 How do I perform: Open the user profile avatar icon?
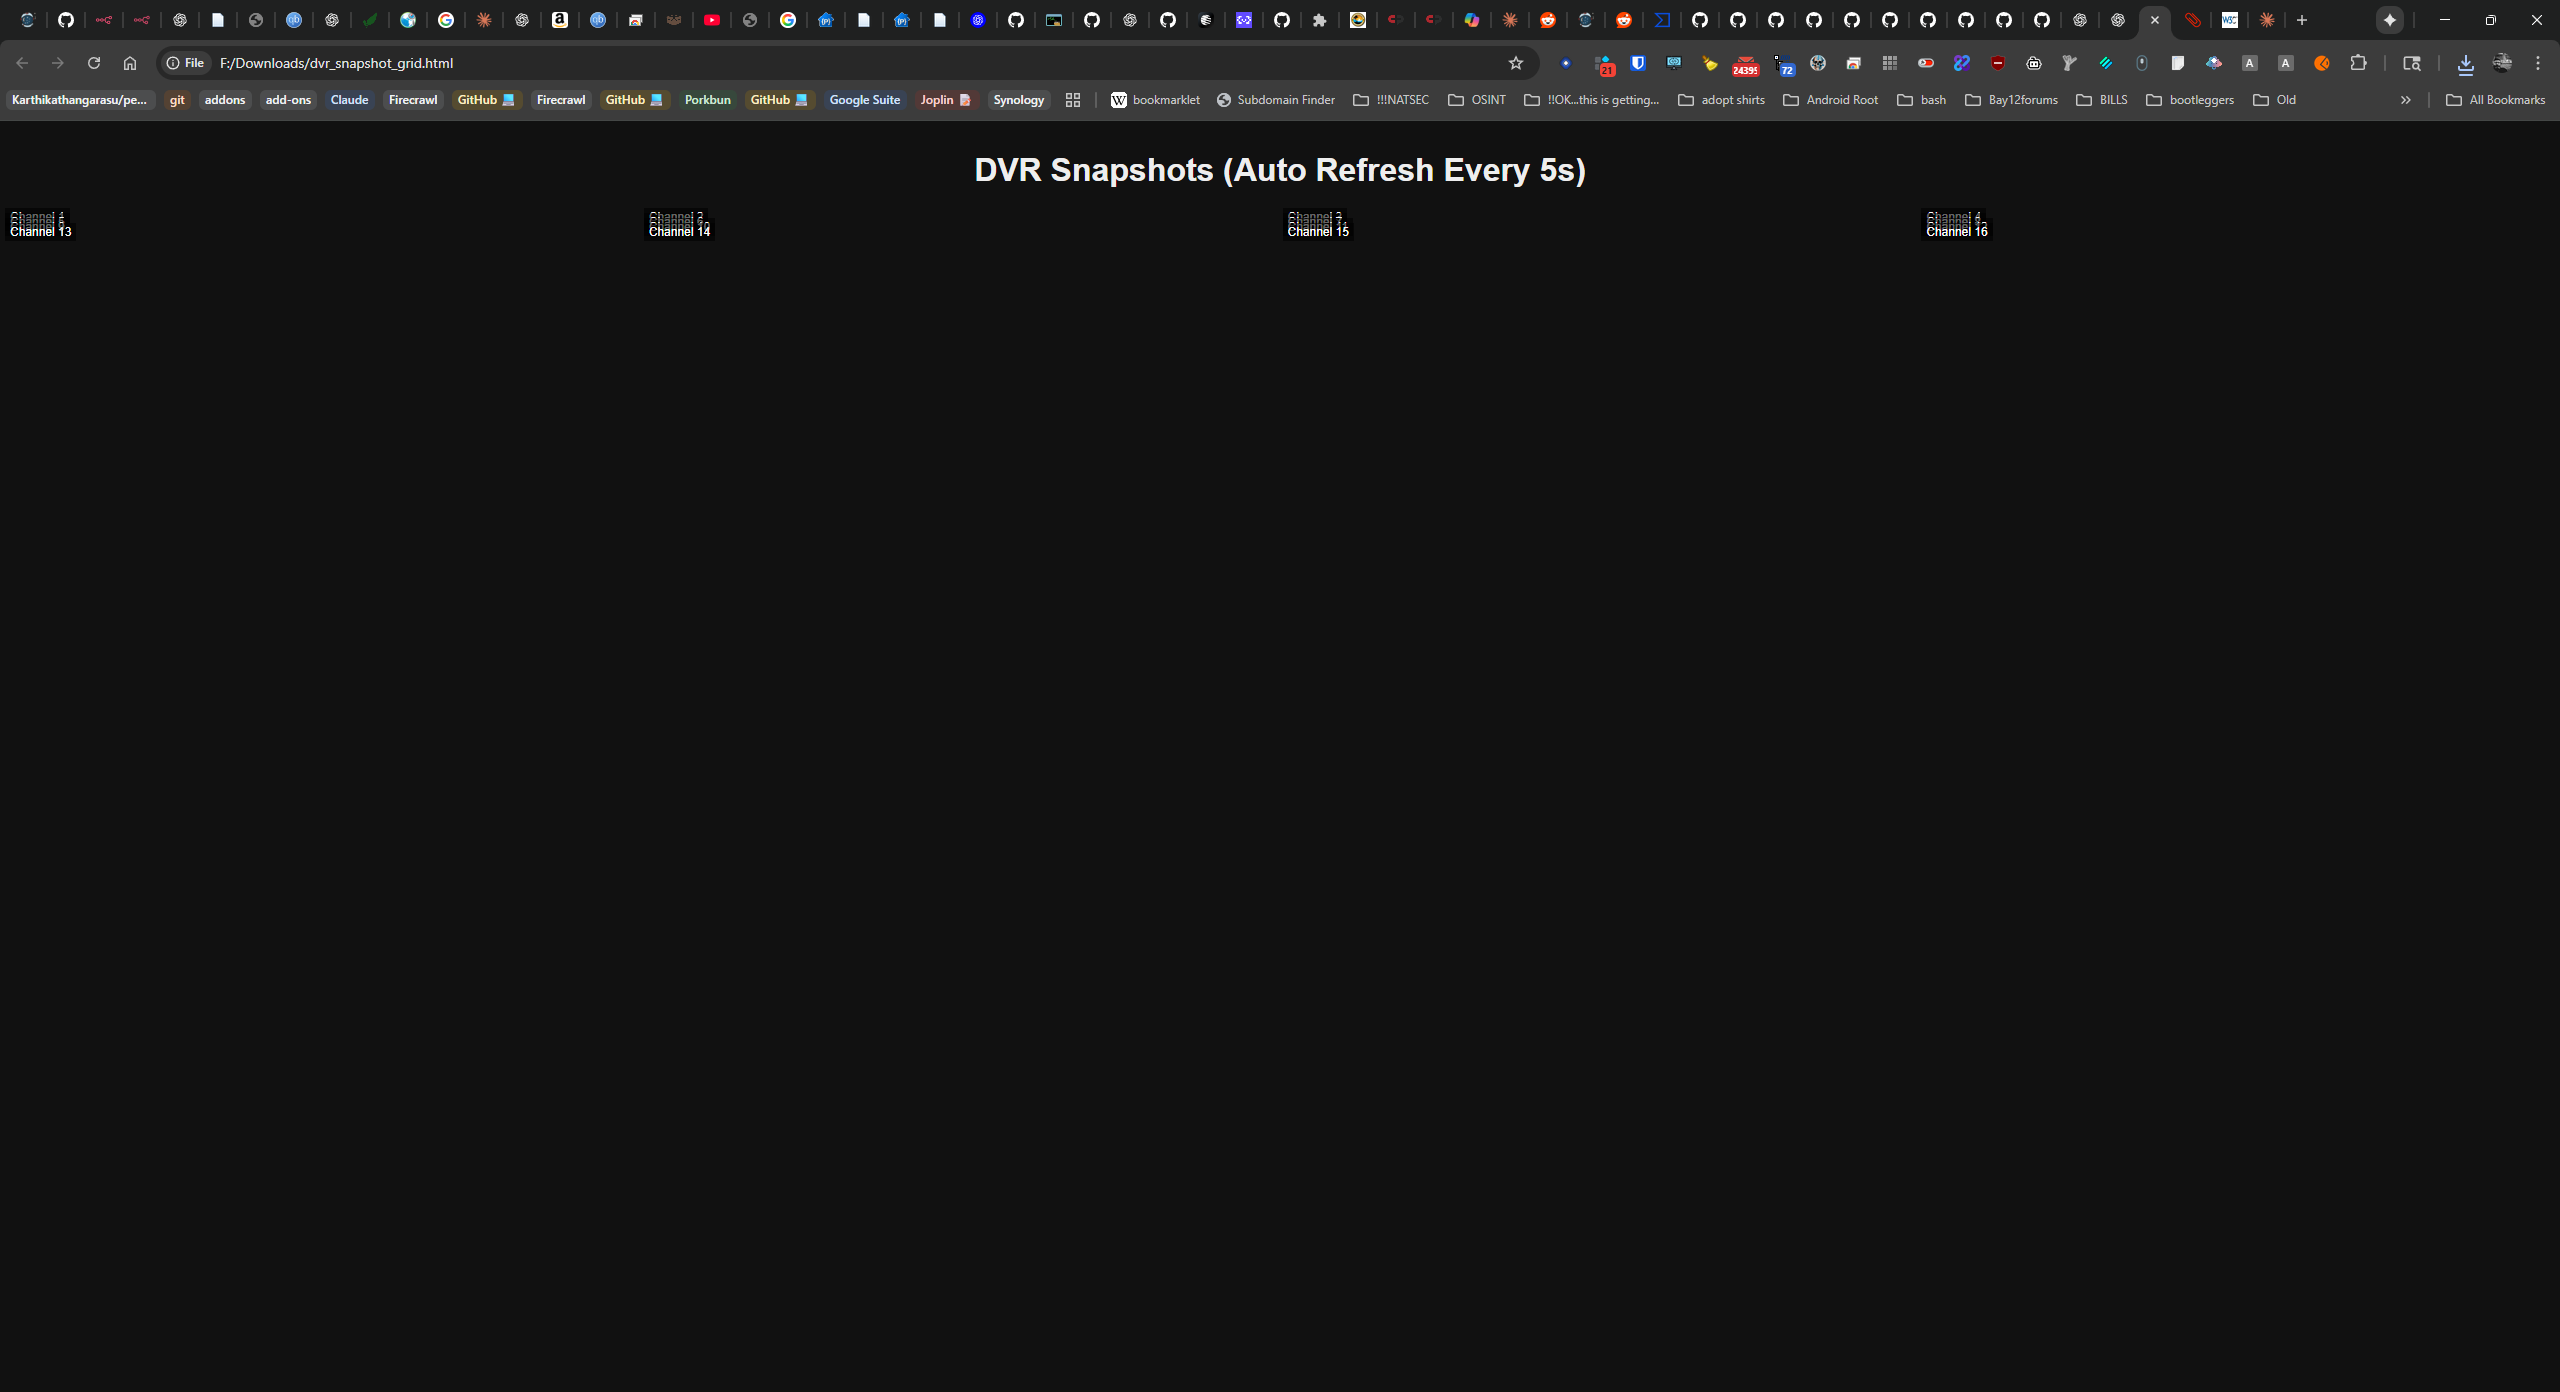[x=2502, y=63]
